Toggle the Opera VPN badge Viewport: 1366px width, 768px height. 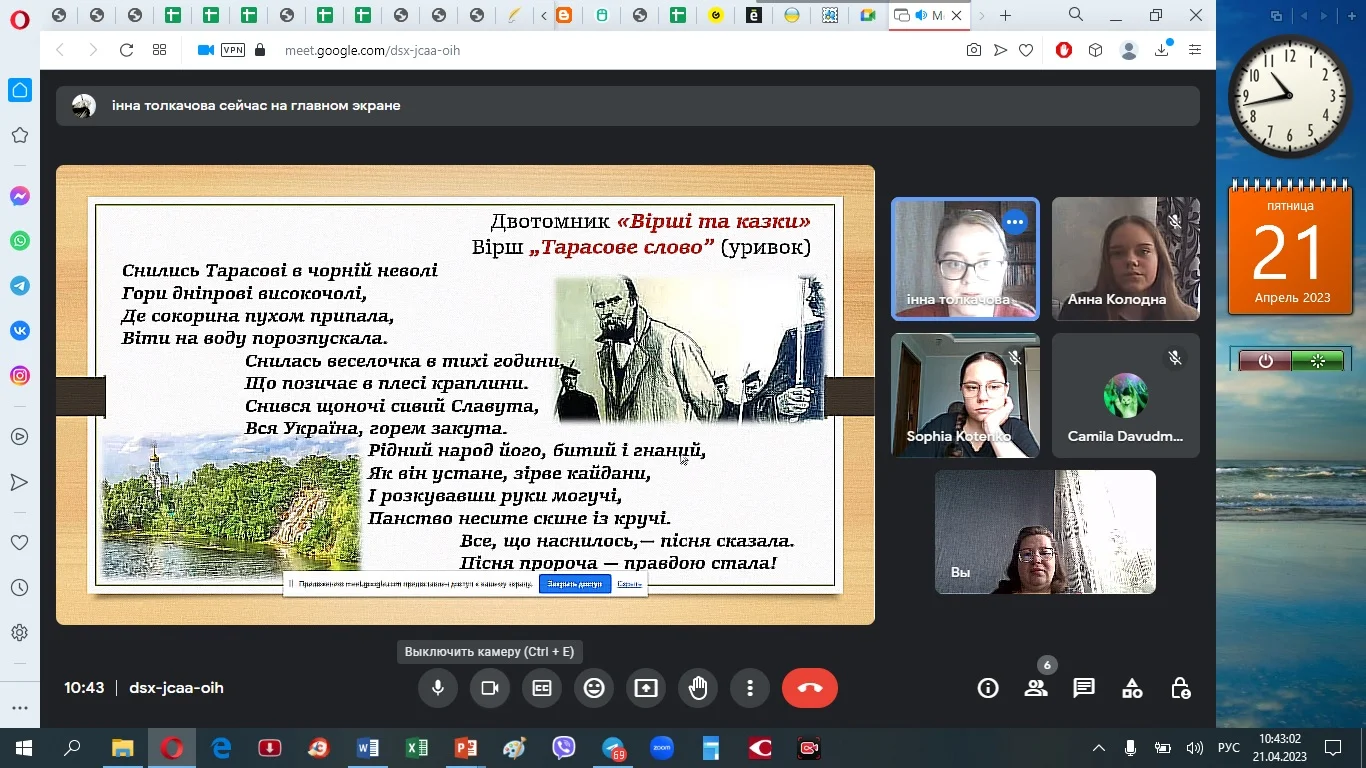click(233, 50)
